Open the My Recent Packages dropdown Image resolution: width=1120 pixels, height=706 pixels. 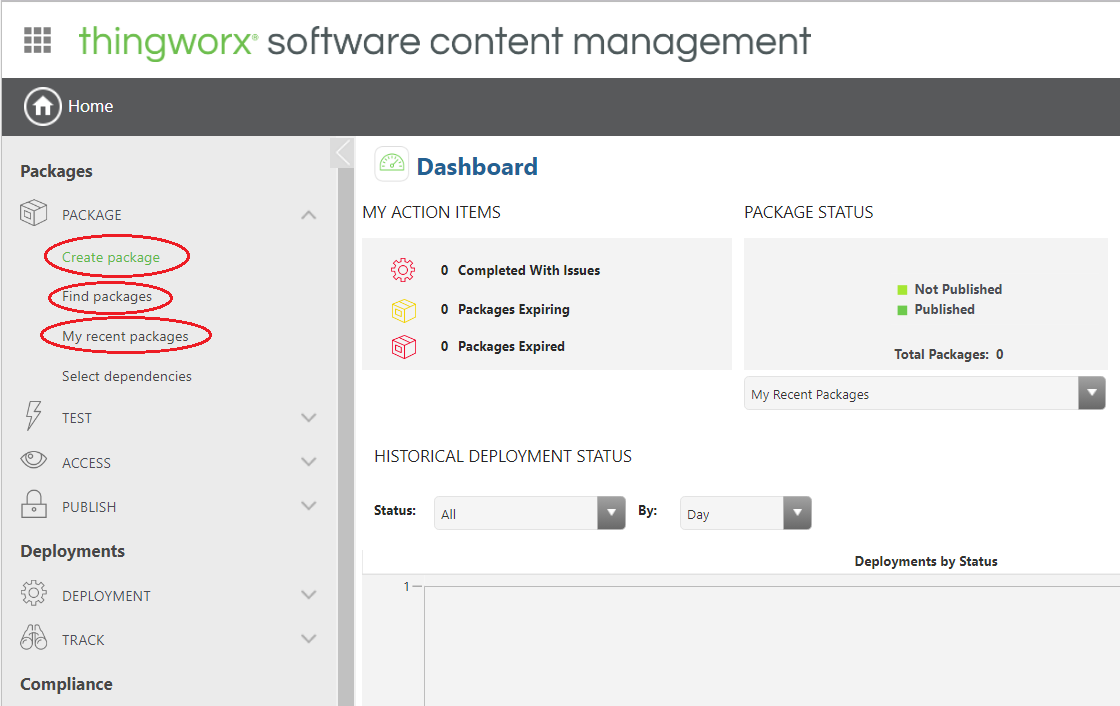click(x=1091, y=392)
